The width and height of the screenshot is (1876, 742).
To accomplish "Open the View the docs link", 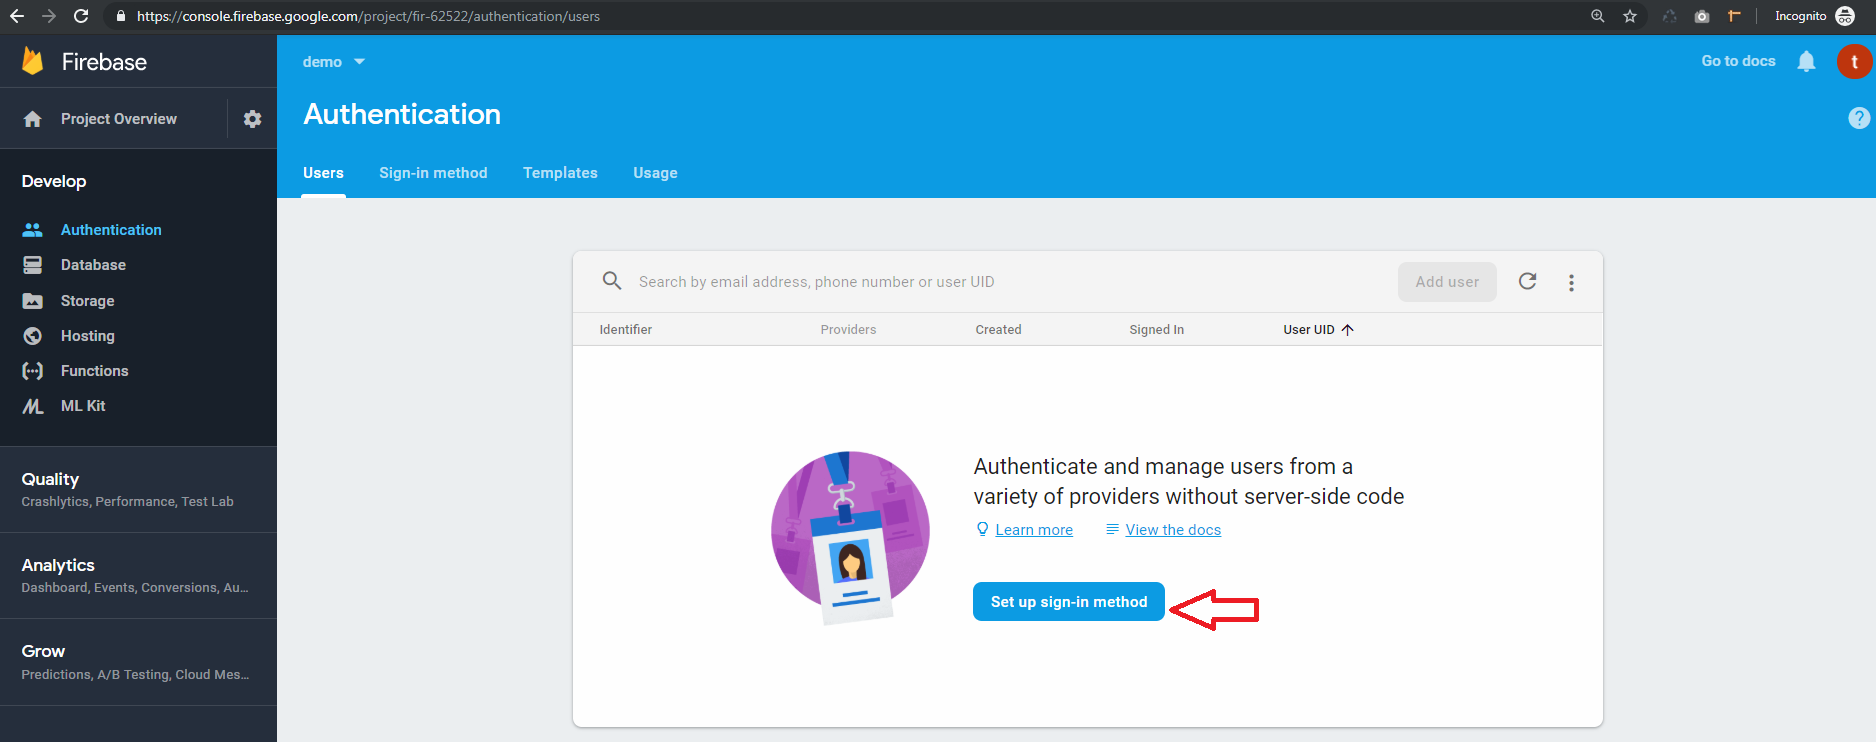I will click(1172, 530).
